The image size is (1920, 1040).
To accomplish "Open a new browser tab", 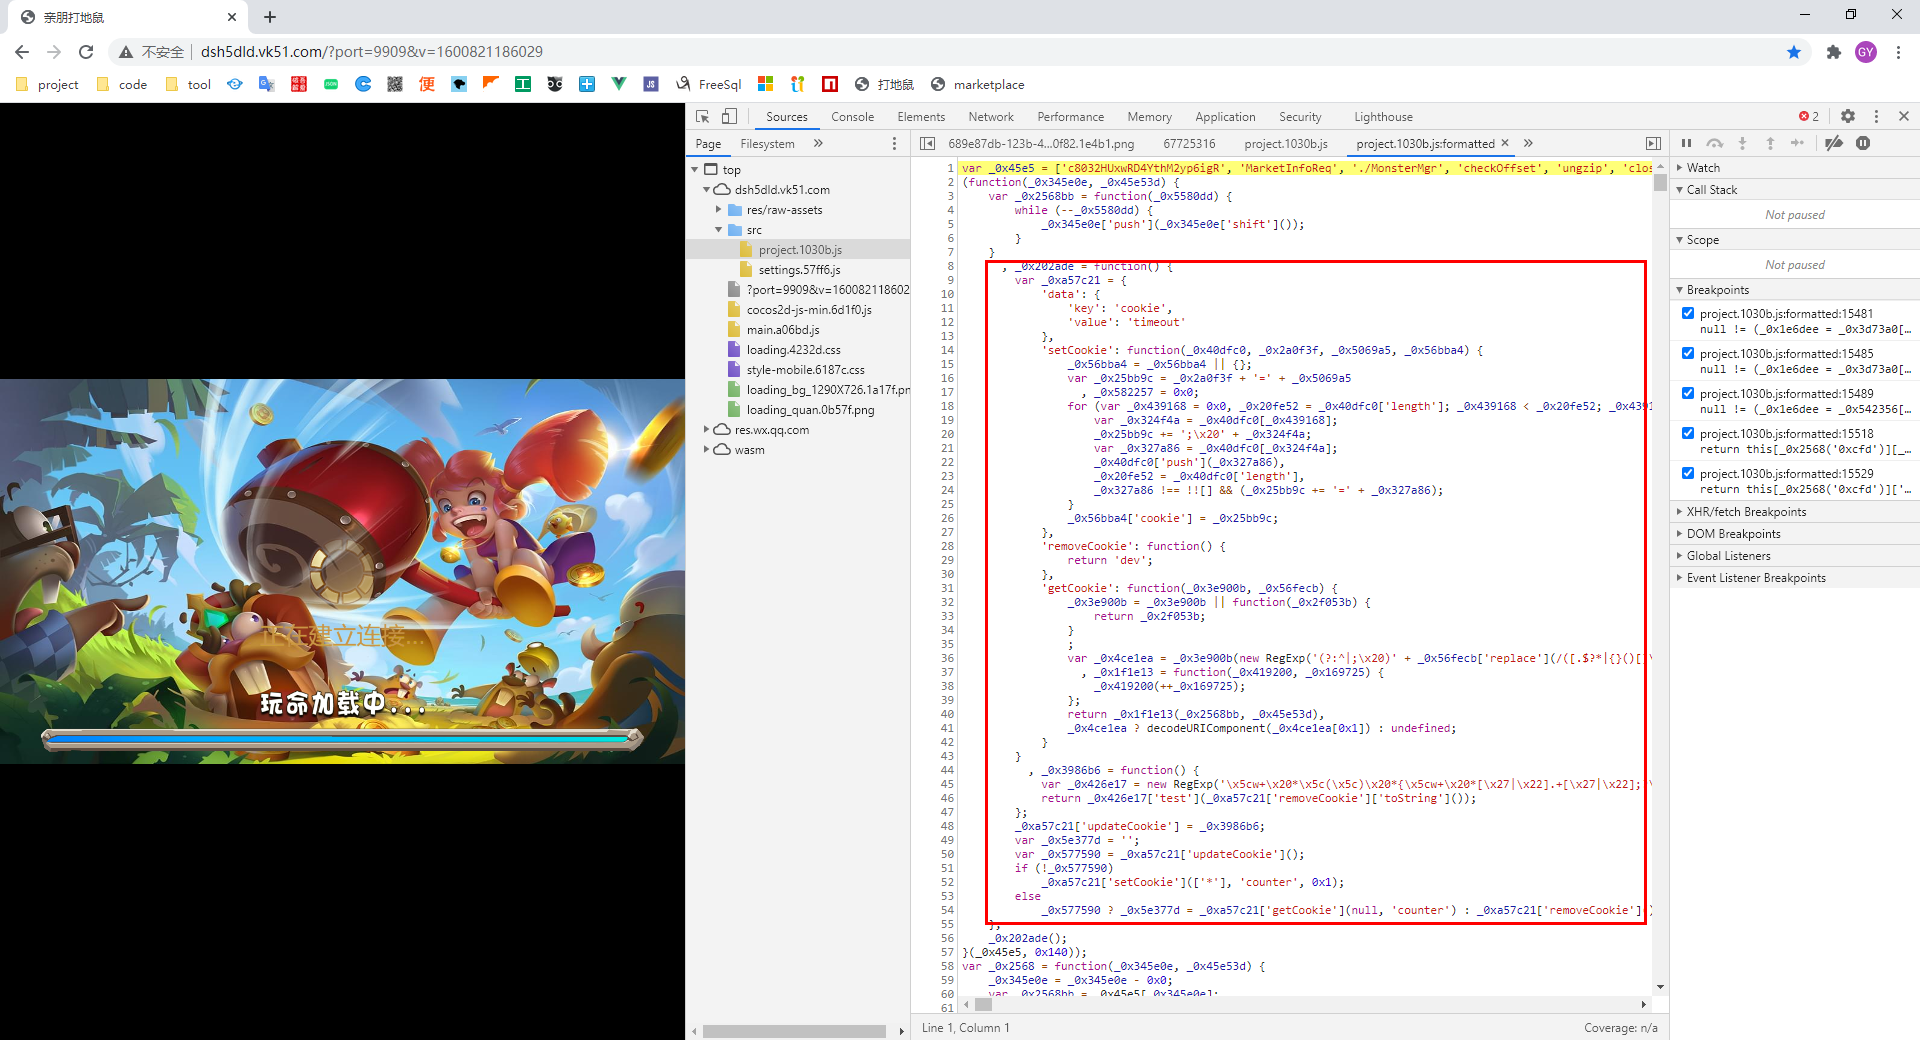I will click(x=270, y=17).
